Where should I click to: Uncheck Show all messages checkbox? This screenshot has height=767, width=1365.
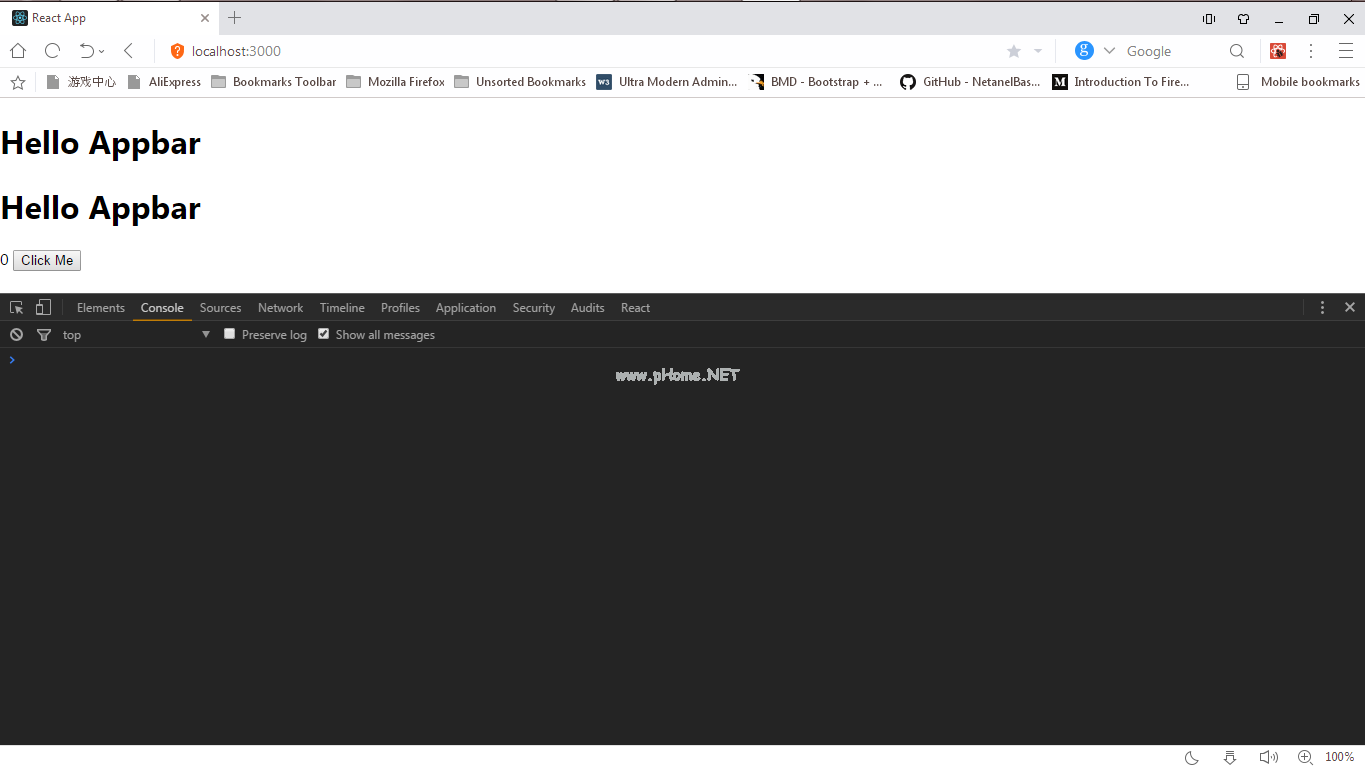tap(323, 334)
